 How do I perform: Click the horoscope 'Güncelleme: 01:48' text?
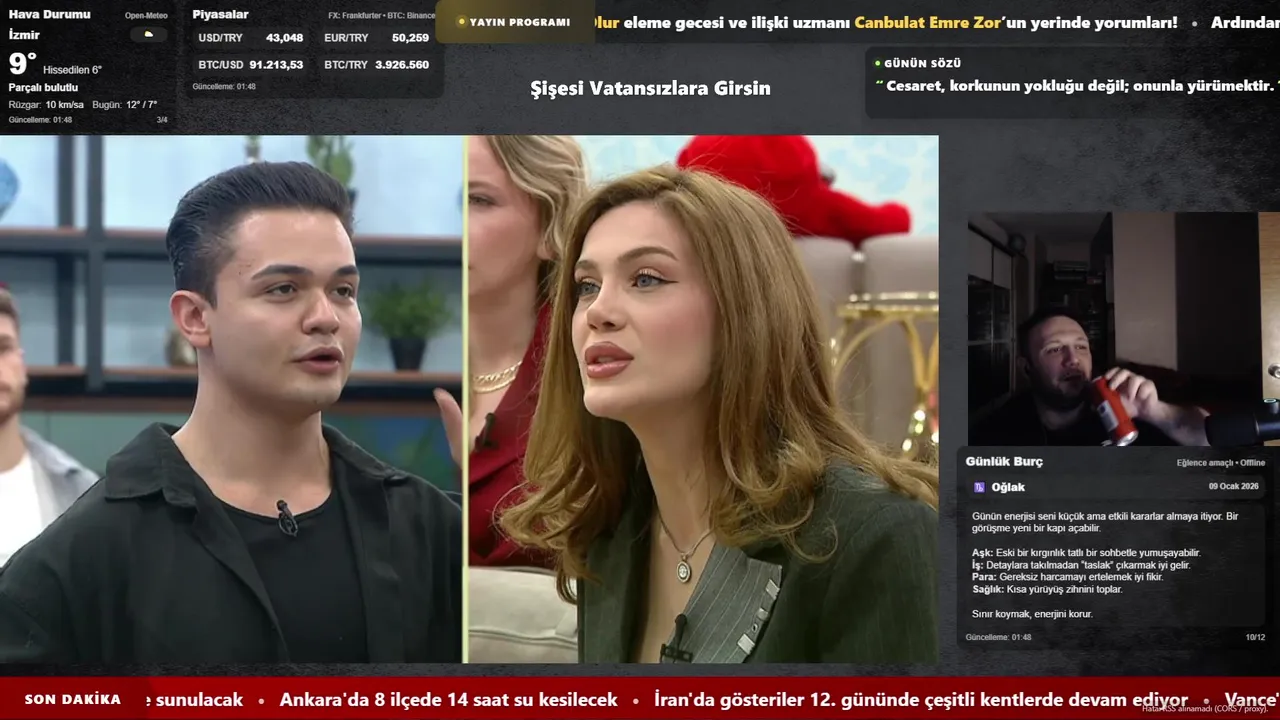point(998,637)
